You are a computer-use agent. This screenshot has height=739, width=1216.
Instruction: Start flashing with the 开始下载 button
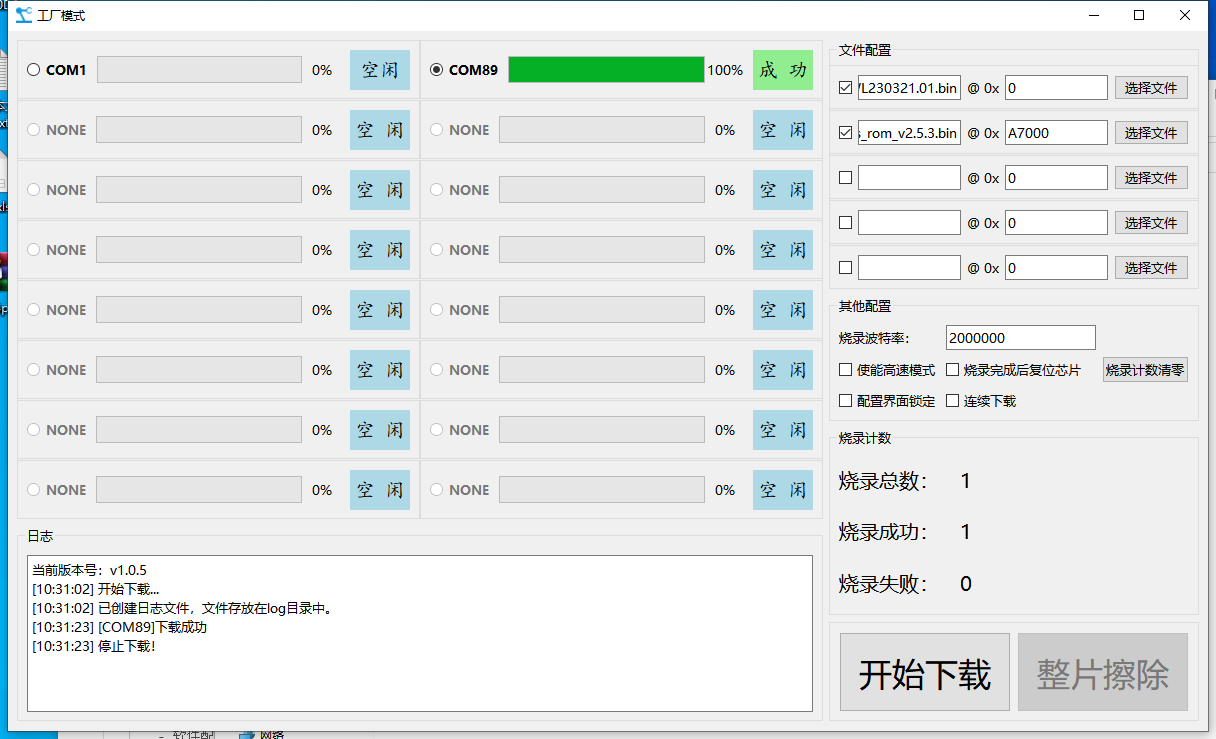(924, 675)
